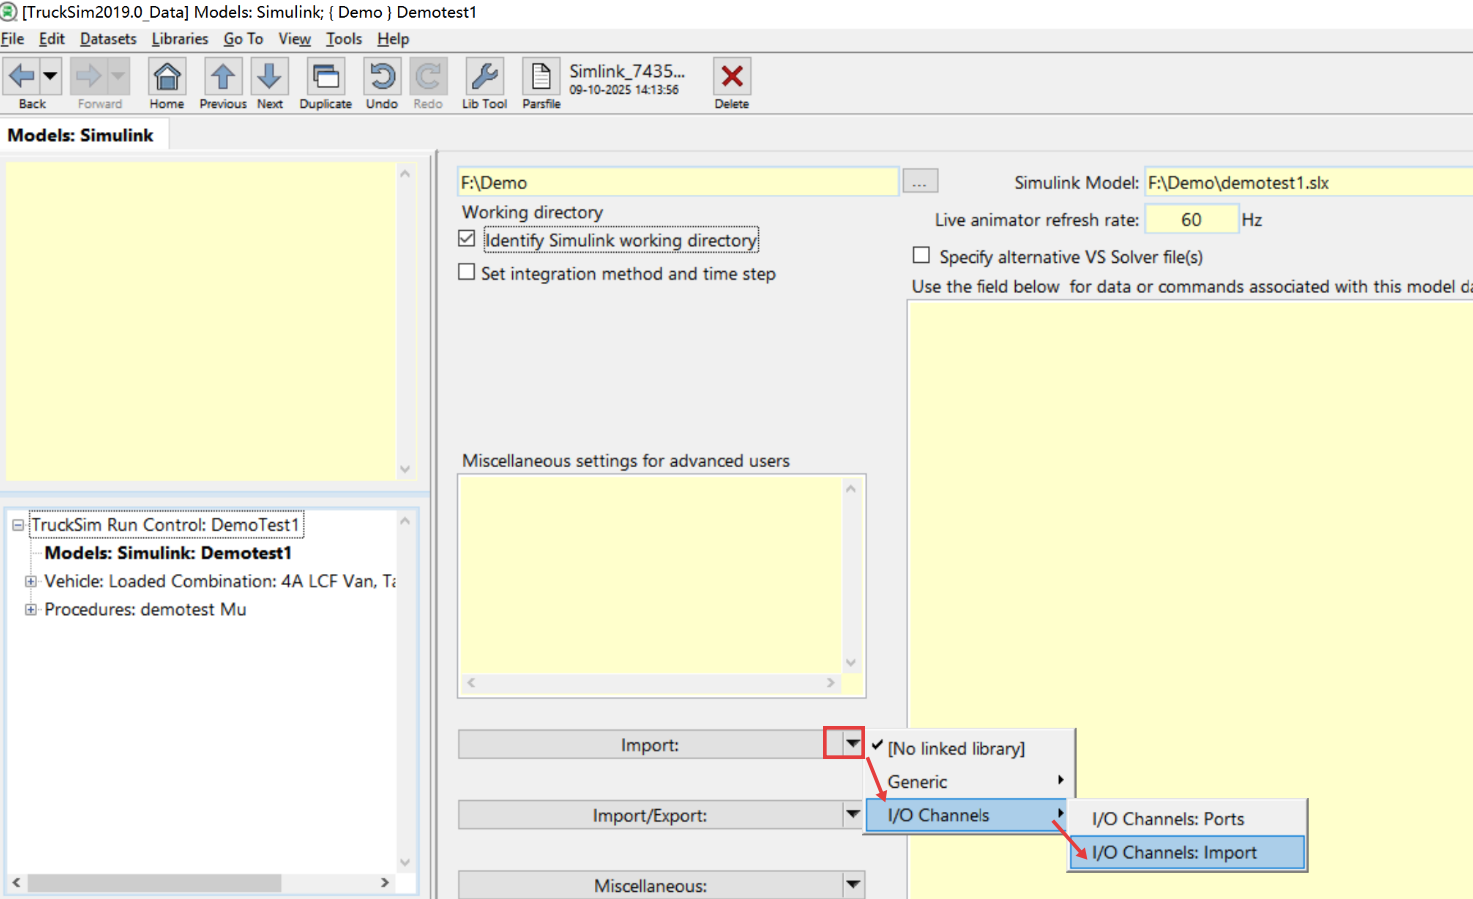1473x899 pixels.
Task: Open the Lib Tool wrench icon
Action: click(x=484, y=76)
